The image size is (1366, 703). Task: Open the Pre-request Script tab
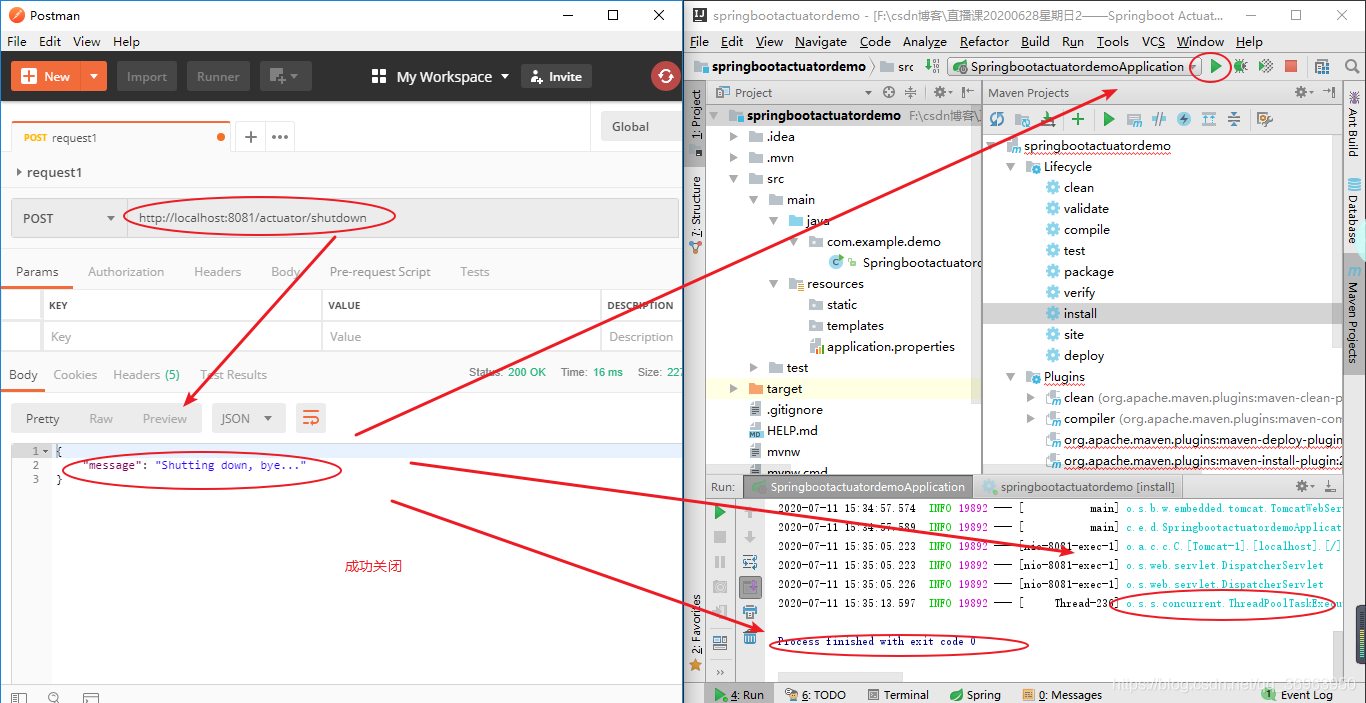click(380, 271)
